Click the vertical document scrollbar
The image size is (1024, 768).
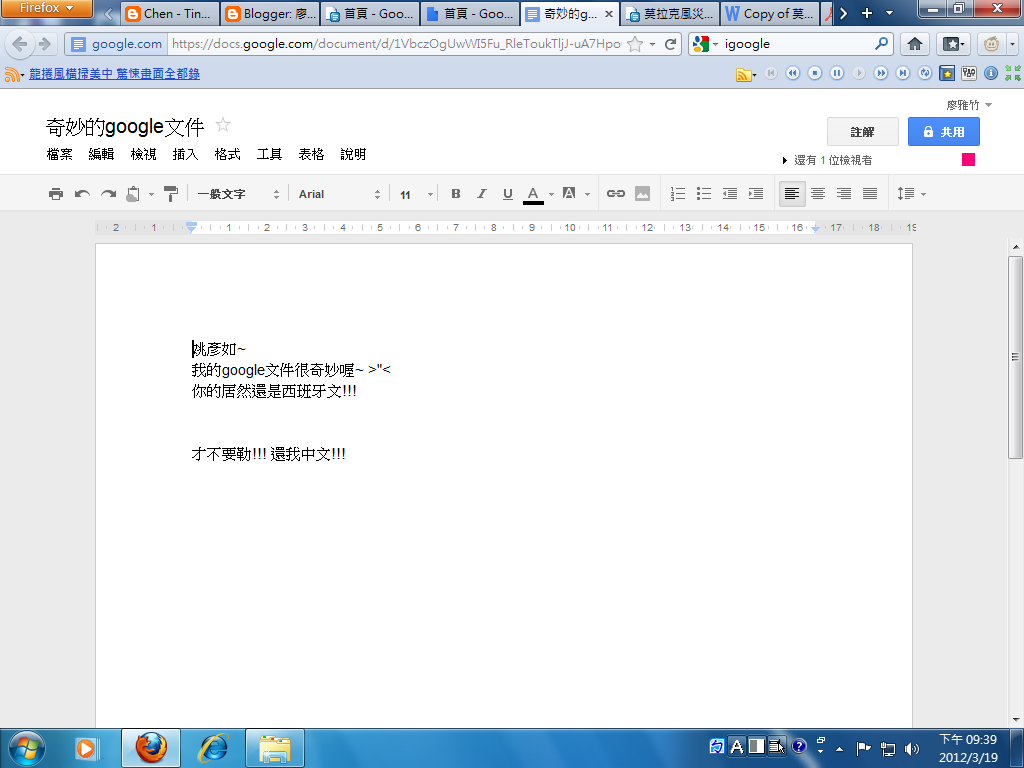coord(1016,357)
